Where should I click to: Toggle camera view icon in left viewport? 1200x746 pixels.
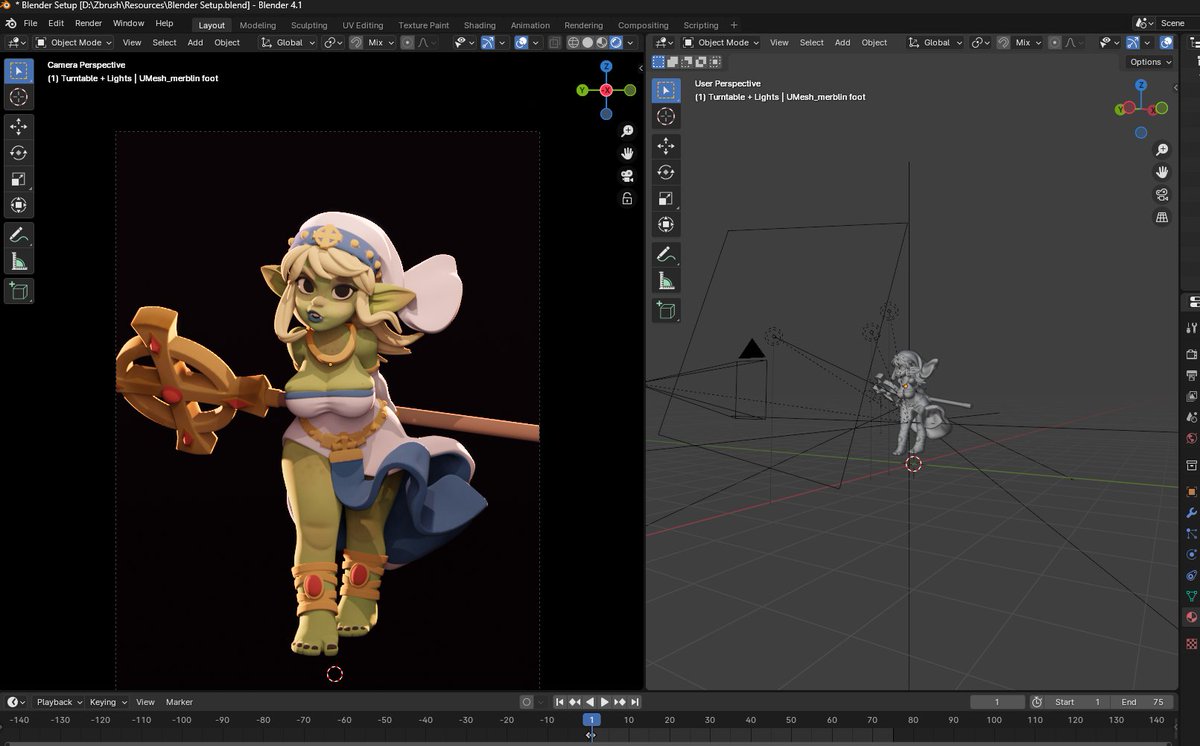[x=627, y=176]
